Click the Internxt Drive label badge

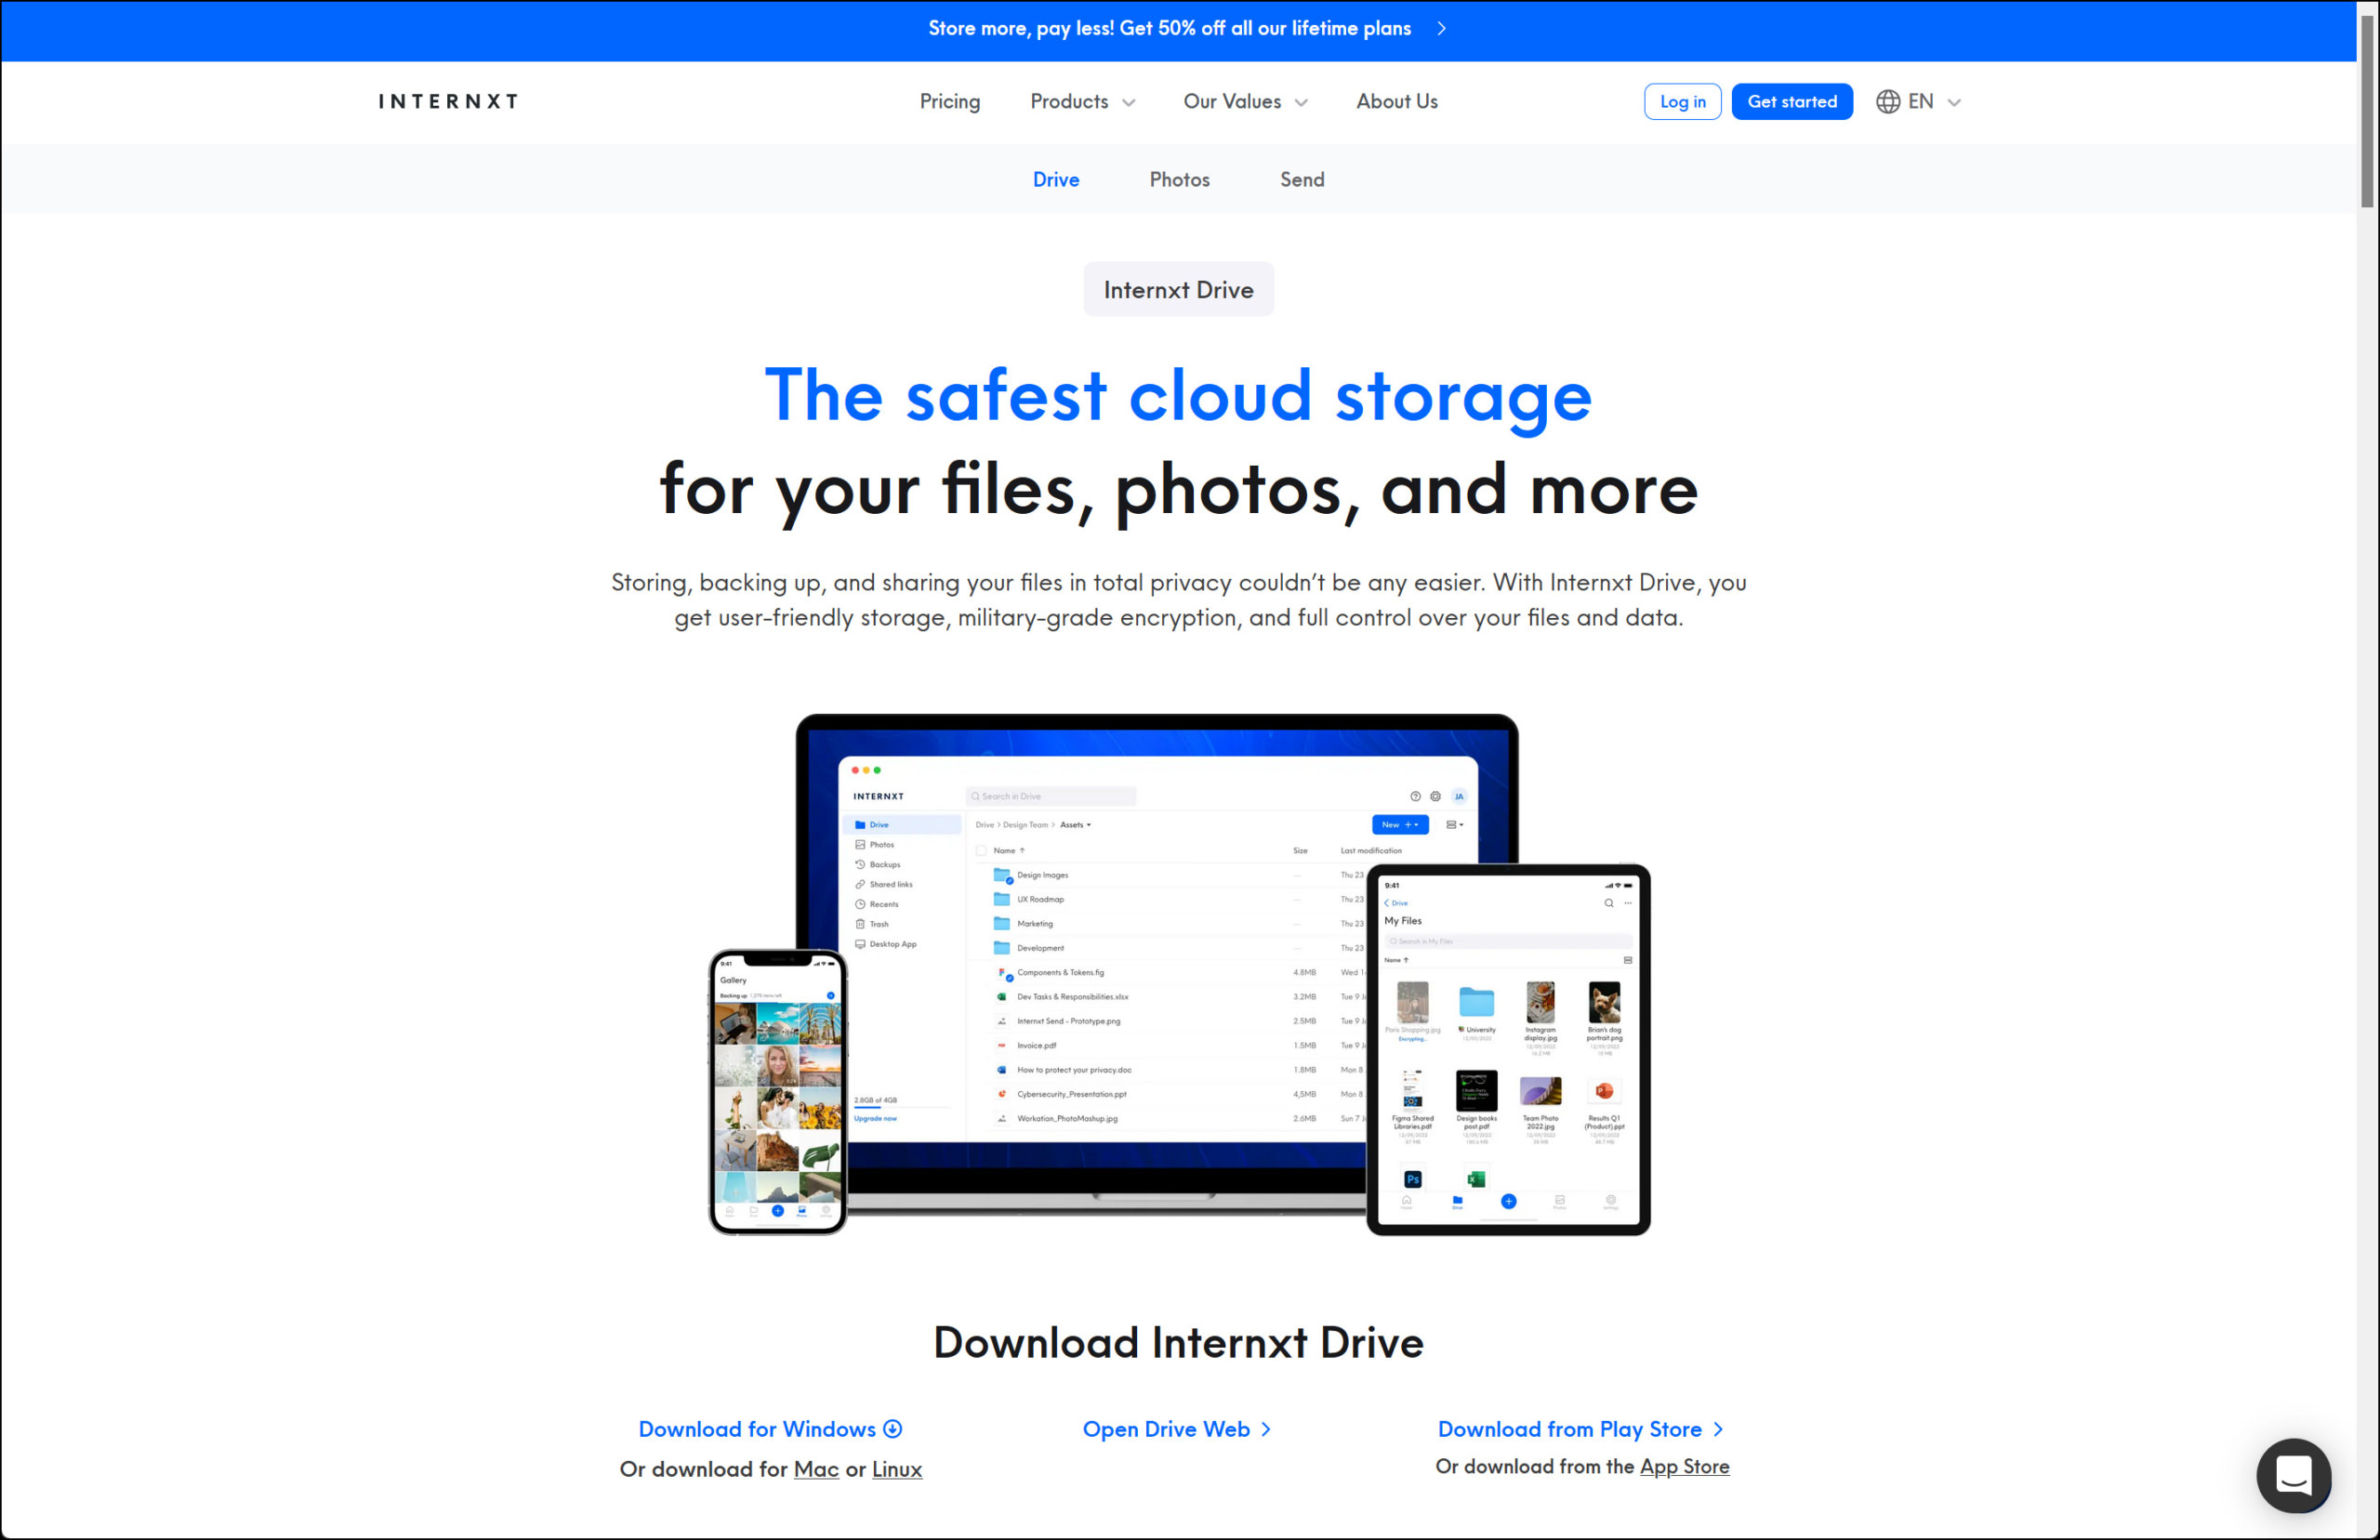pyautogui.click(x=1178, y=289)
